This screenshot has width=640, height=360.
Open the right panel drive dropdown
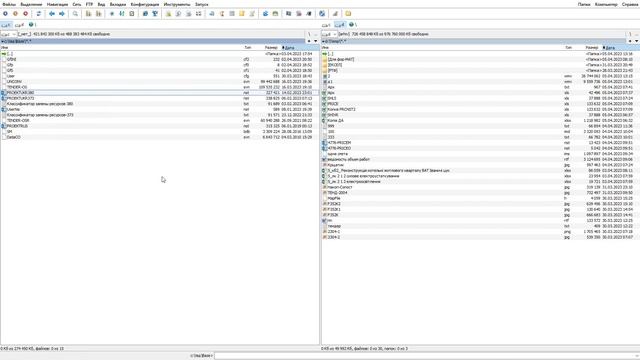329,34
